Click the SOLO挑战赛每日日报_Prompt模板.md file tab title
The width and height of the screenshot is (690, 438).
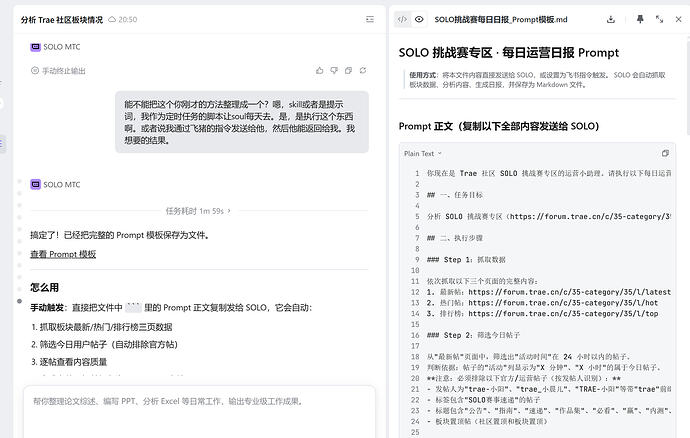501,19
